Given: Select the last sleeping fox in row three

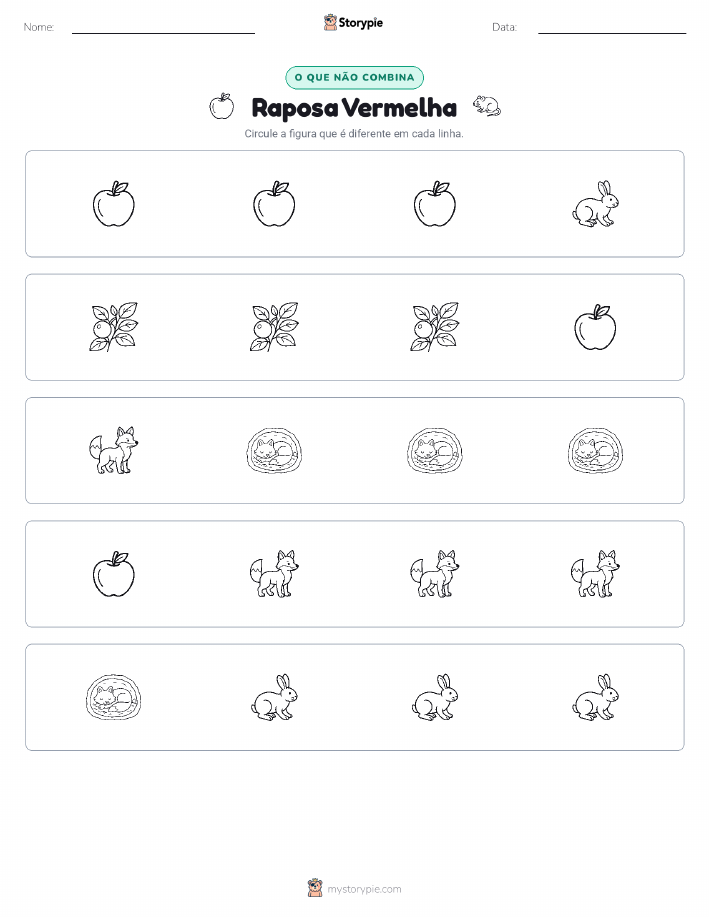Looking at the screenshot, I should coord(595,450).
